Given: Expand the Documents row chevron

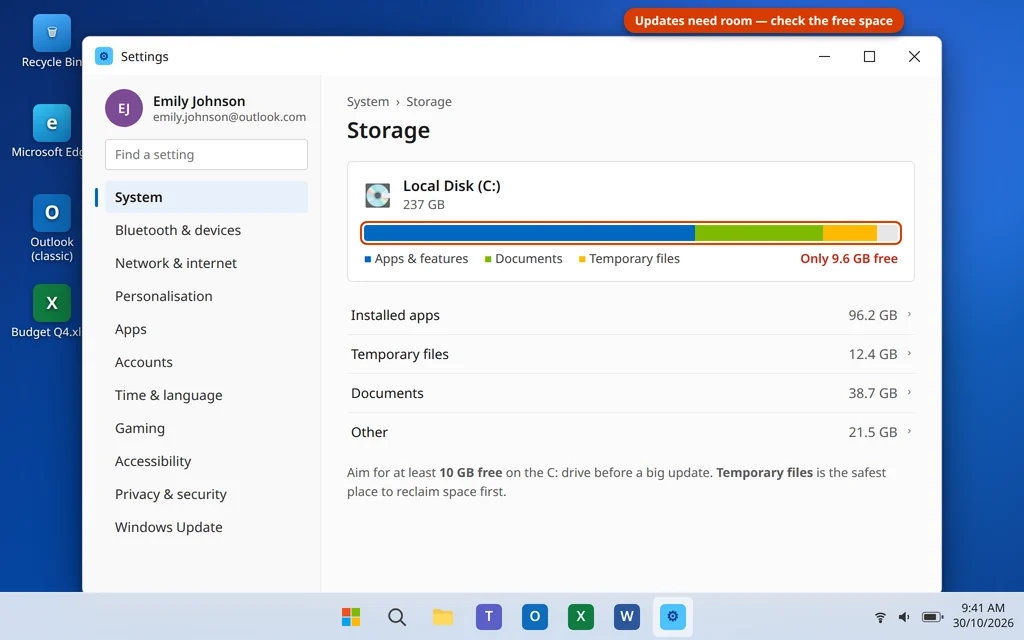Looking at the screenshot, I should tap(909, 392).
